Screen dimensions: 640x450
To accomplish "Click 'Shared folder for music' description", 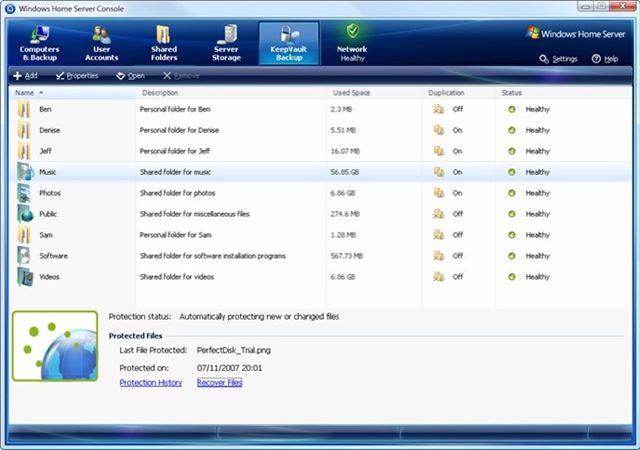I will click(176, 172).
